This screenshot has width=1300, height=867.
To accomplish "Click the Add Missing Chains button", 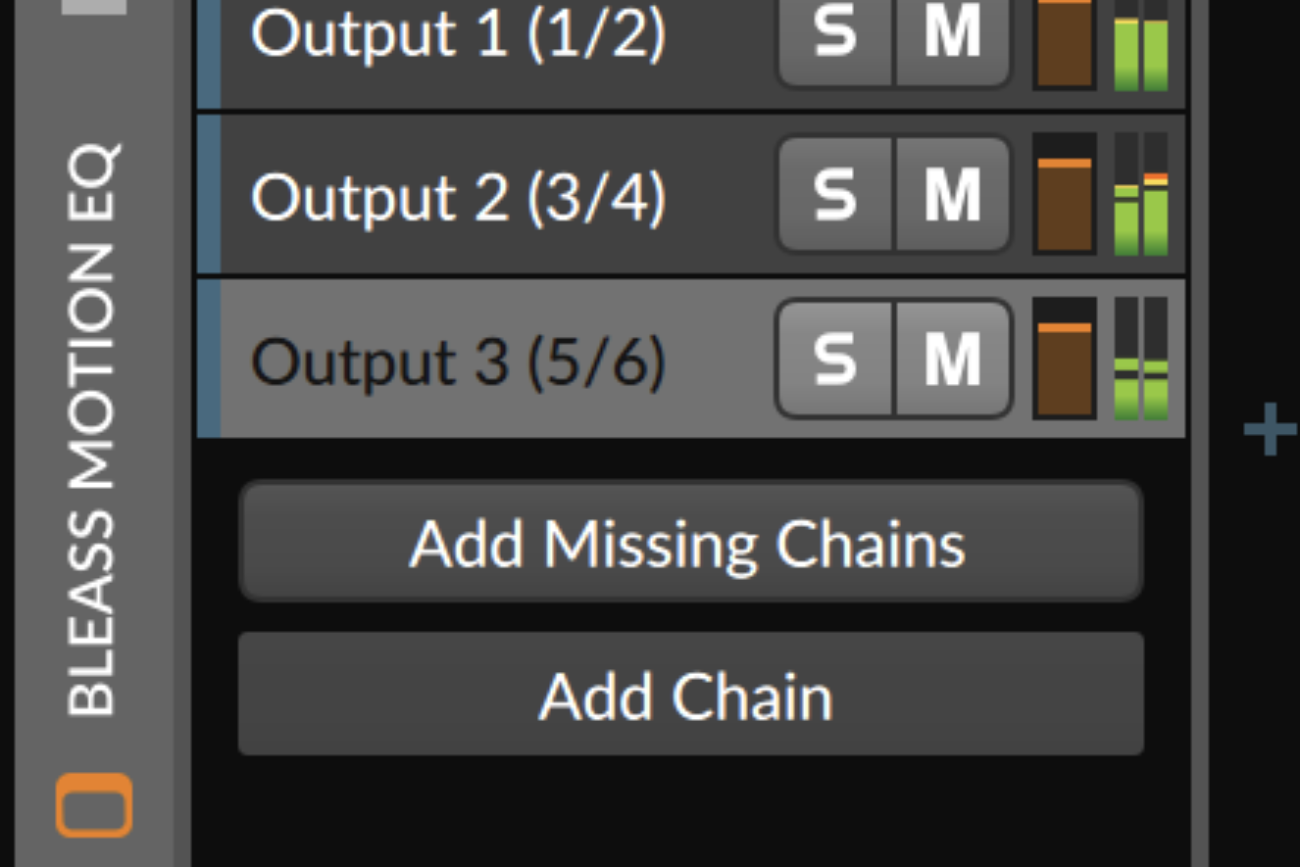I will click(x=690, y=542).
